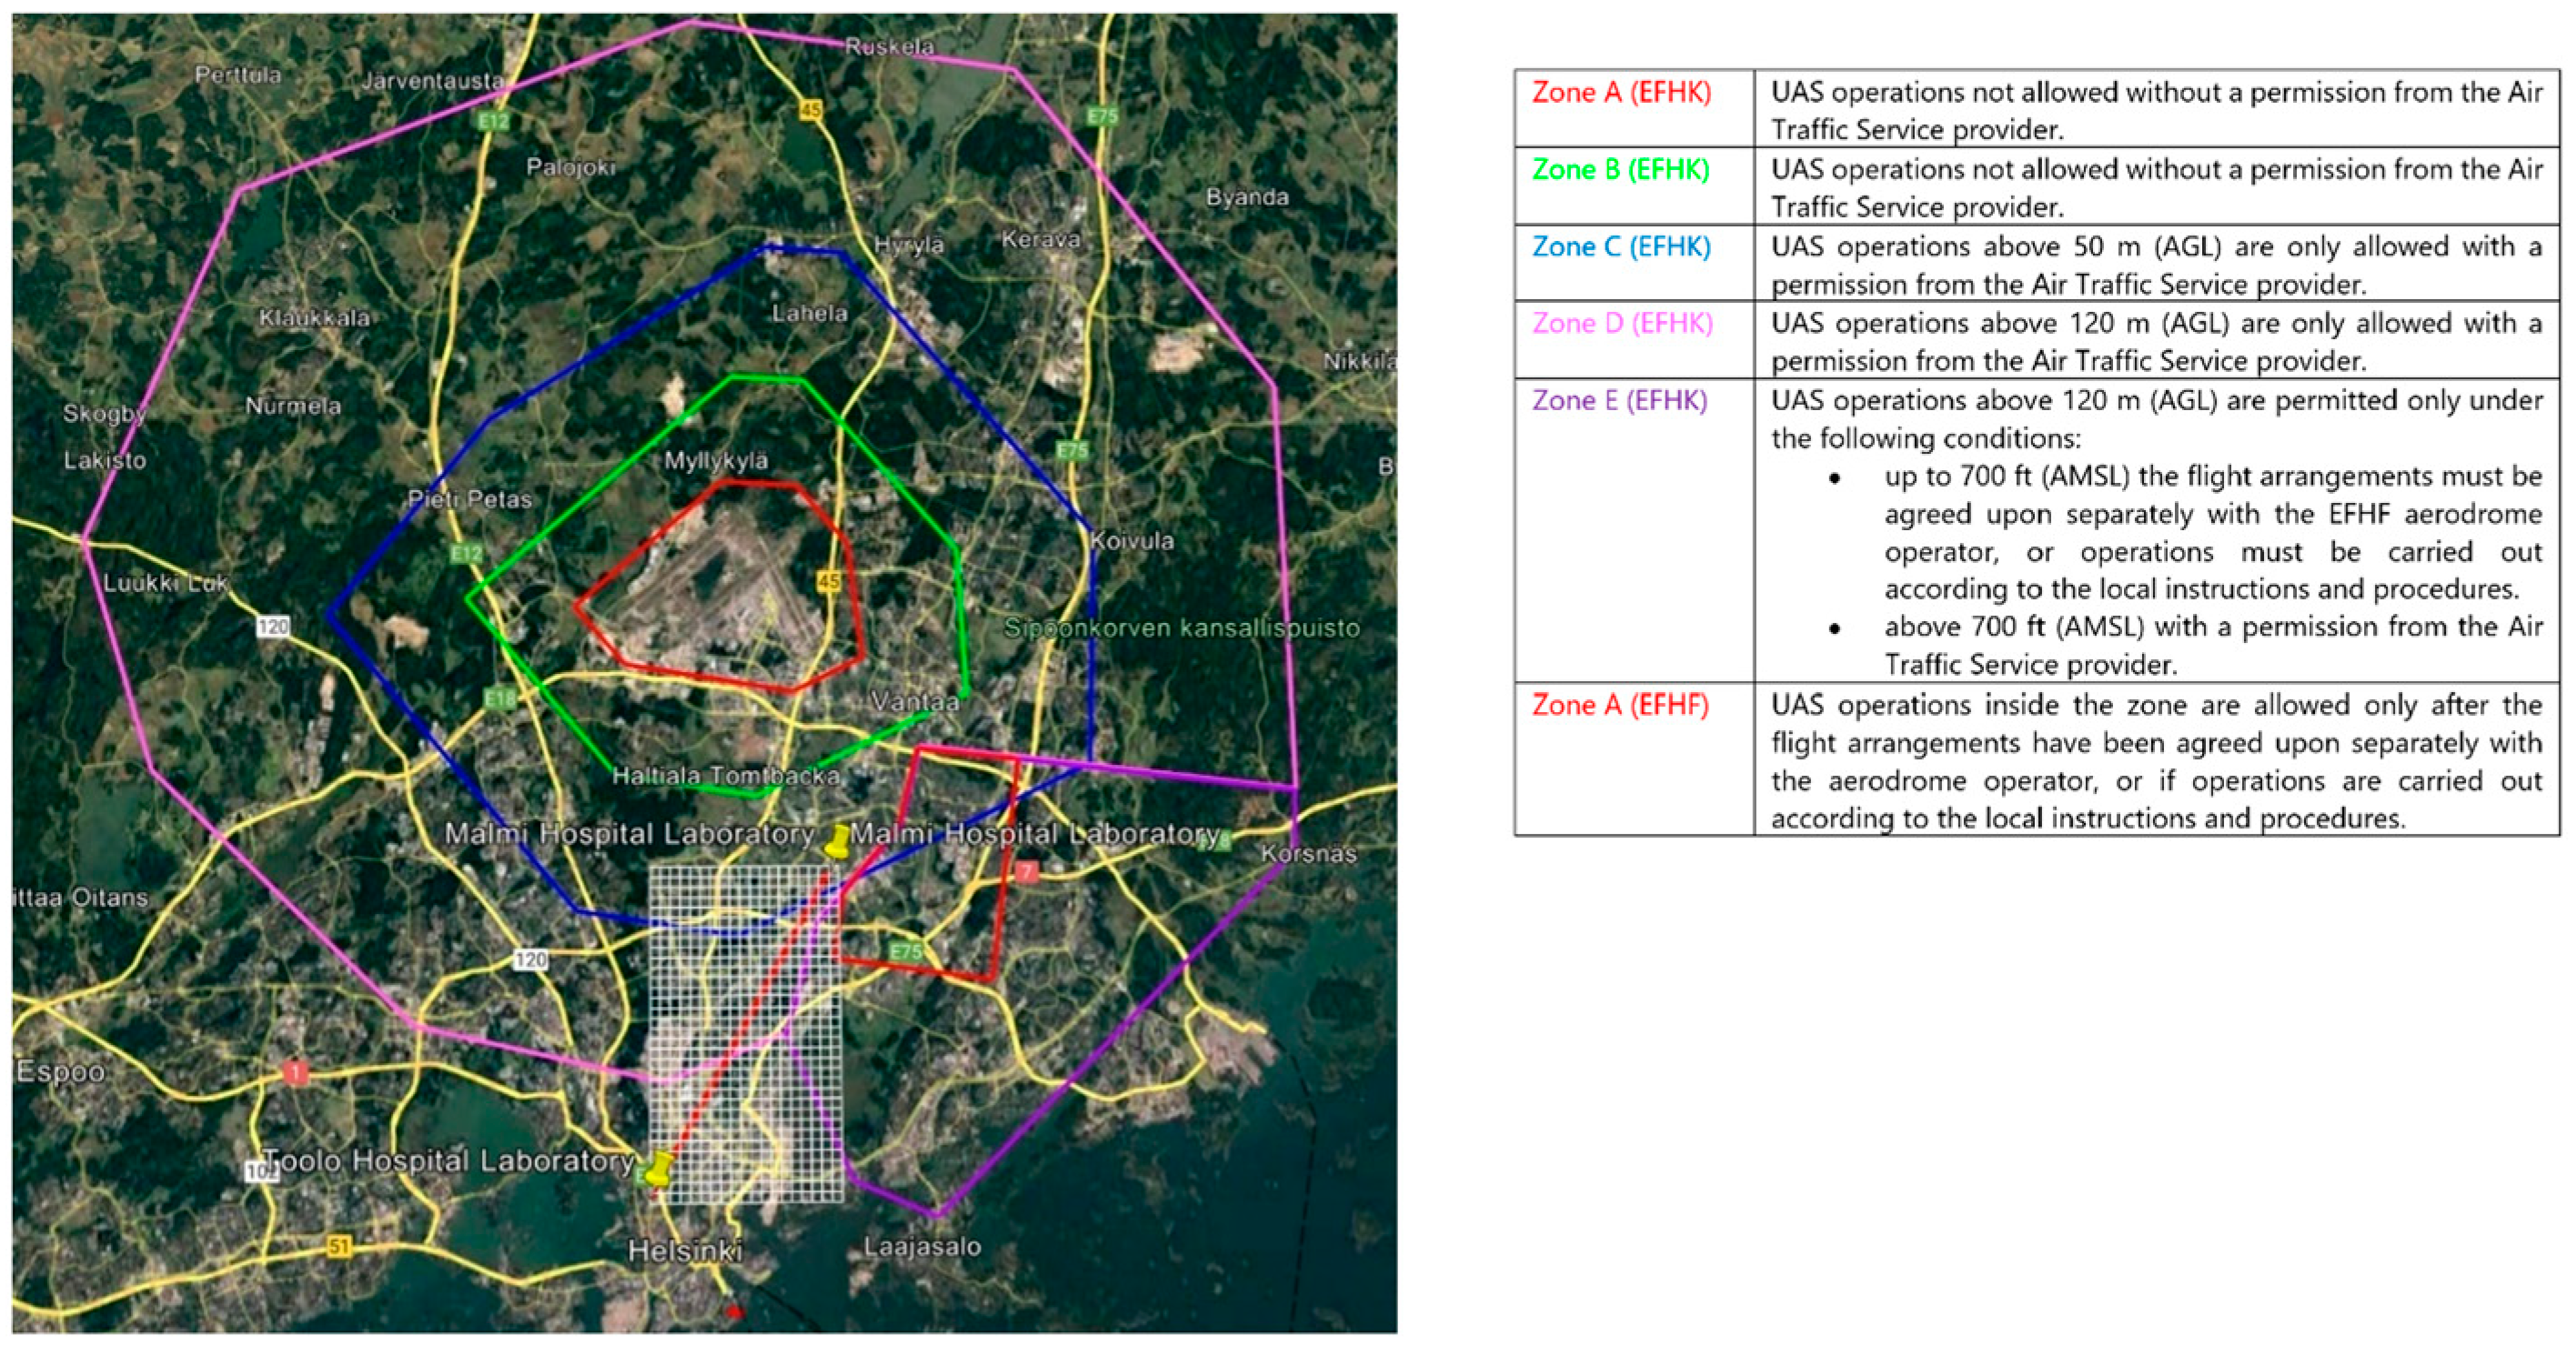Image resolution: width=2576 pixels, height=1345 pixels.
Task: Click the red route 7 shield near Malmi
Action: tap(1026, 872)
